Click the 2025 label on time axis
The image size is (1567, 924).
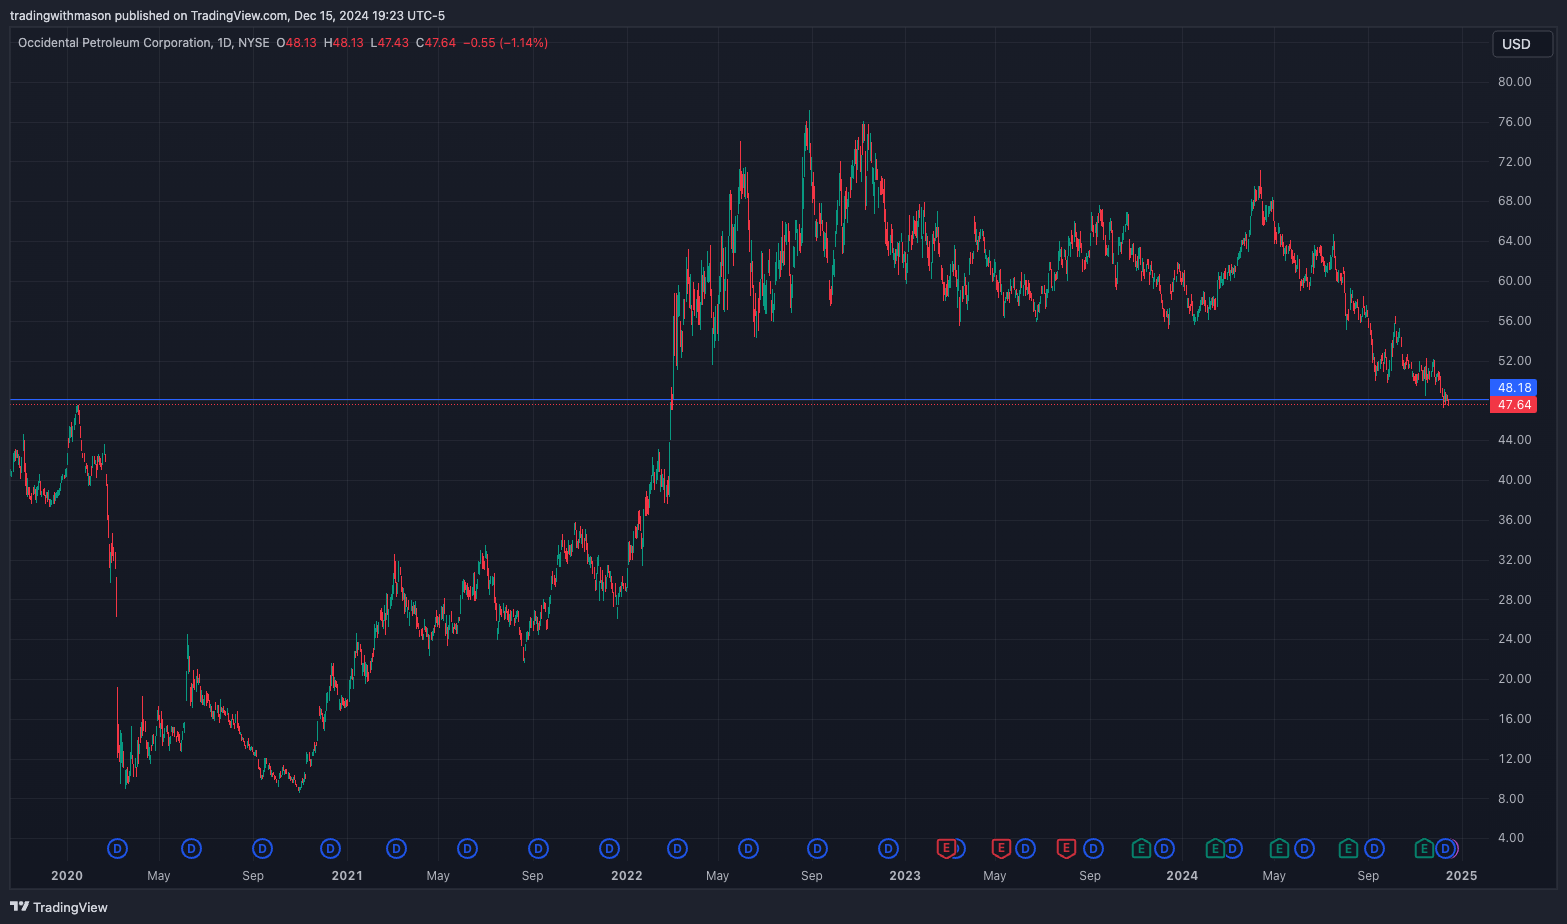[1461, 876]
